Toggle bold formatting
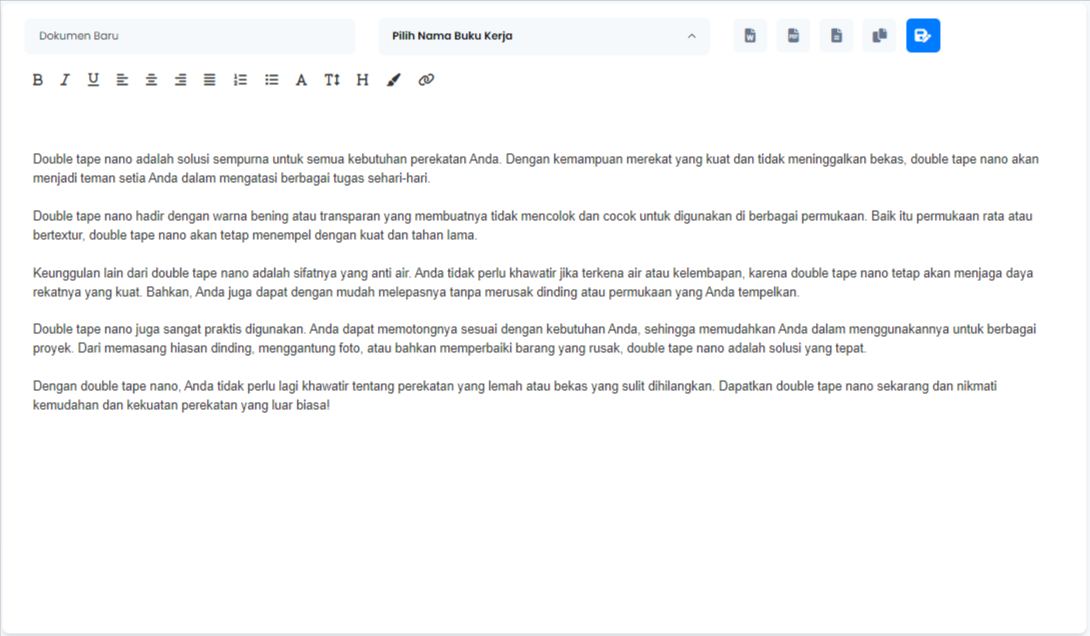The height and width of the screenshot is (636, 1090). [x=38, y=80]
